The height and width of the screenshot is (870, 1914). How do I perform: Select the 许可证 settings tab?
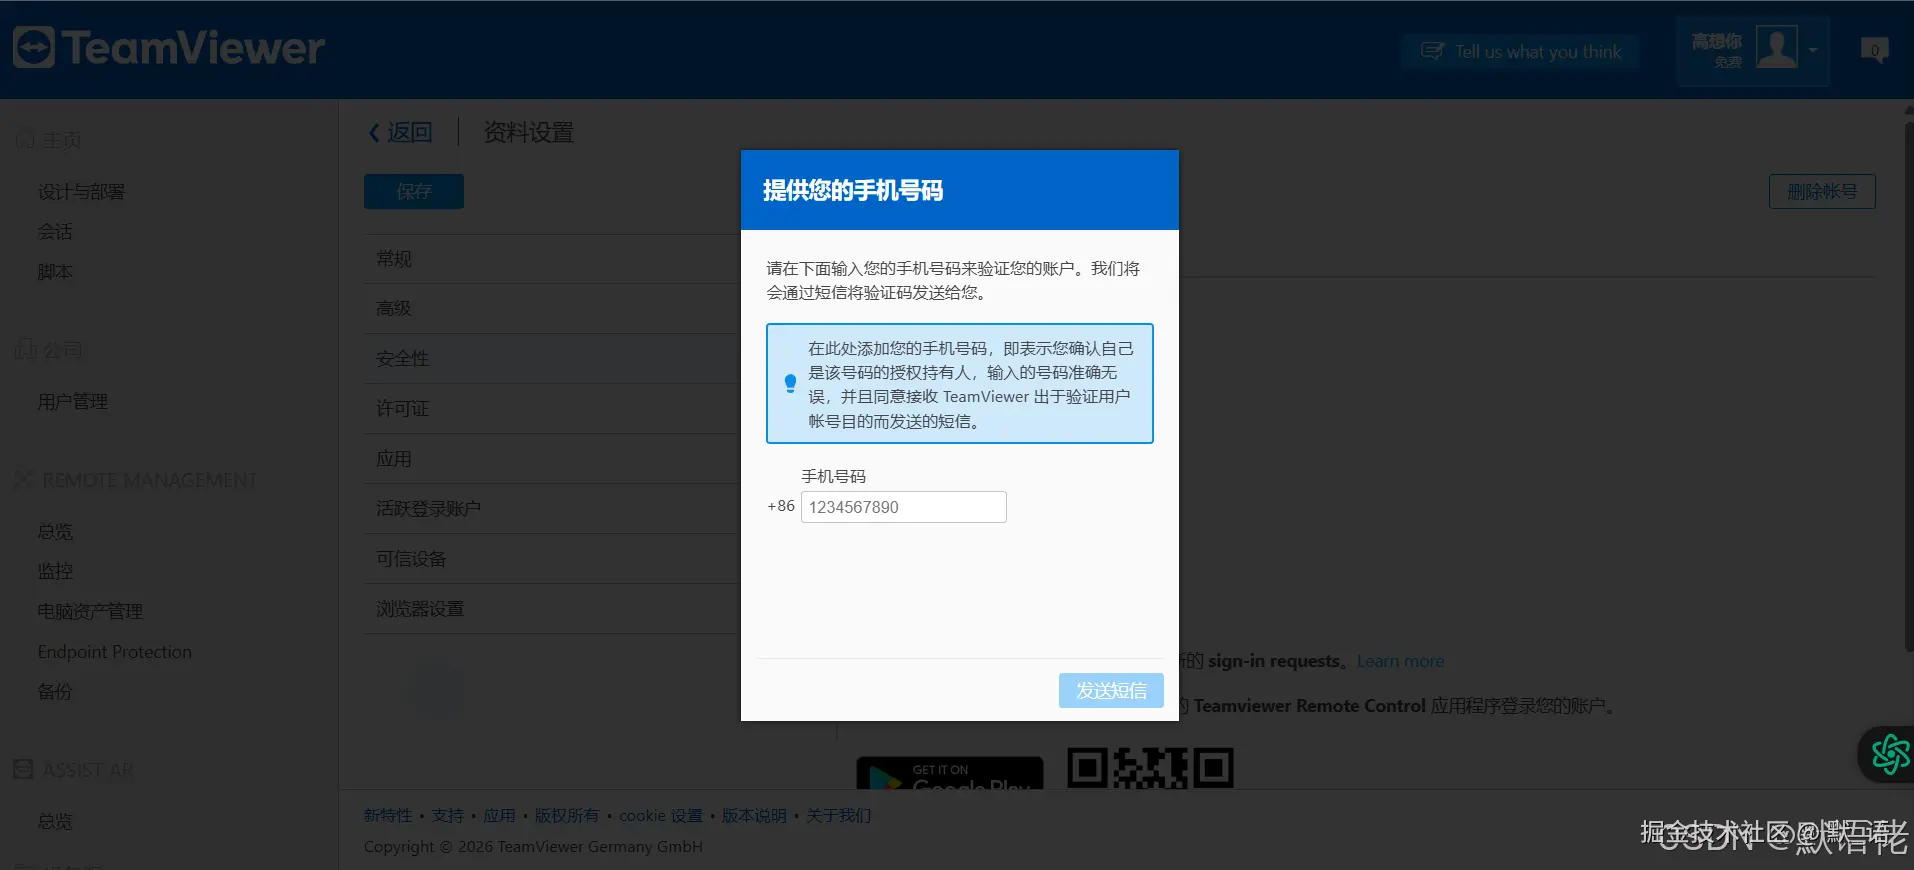552,409
